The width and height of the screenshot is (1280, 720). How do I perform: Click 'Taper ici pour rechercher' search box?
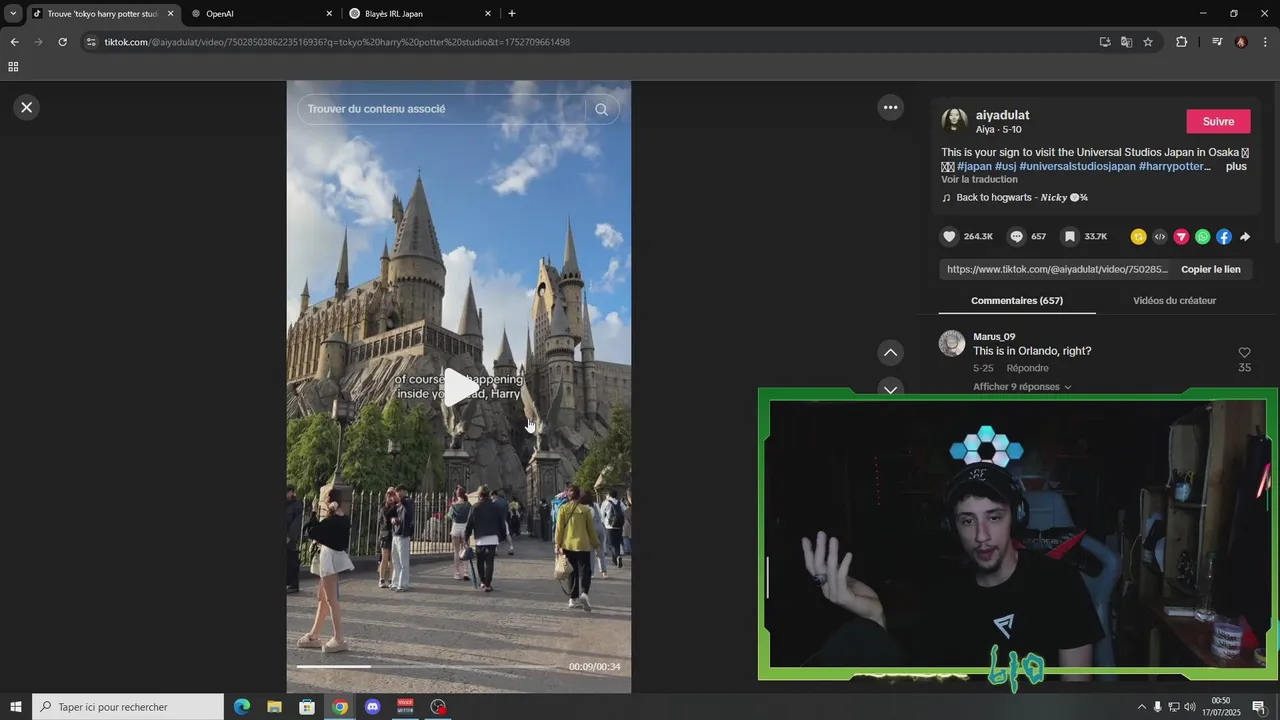click(x=128, y=707)
